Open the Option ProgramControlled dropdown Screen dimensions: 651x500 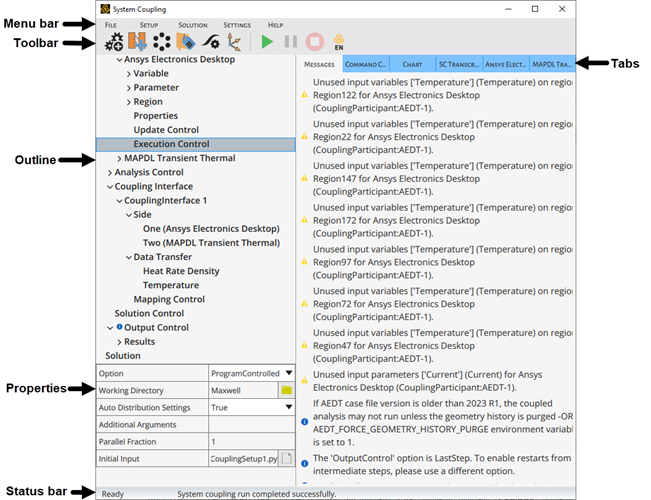click(289, 373)
